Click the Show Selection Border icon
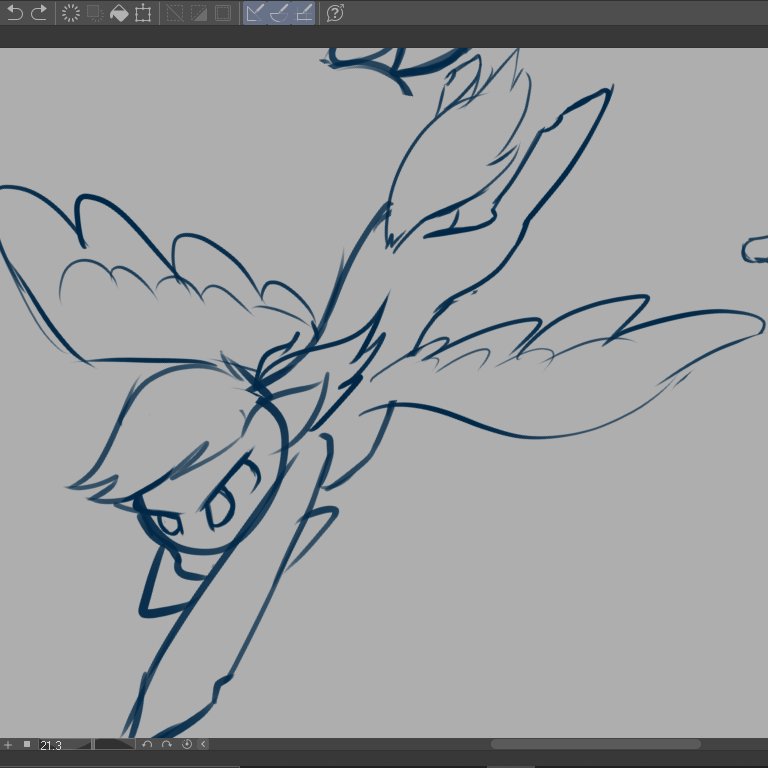The width and height of the screenshot is (768, 768). pos(222,13)
